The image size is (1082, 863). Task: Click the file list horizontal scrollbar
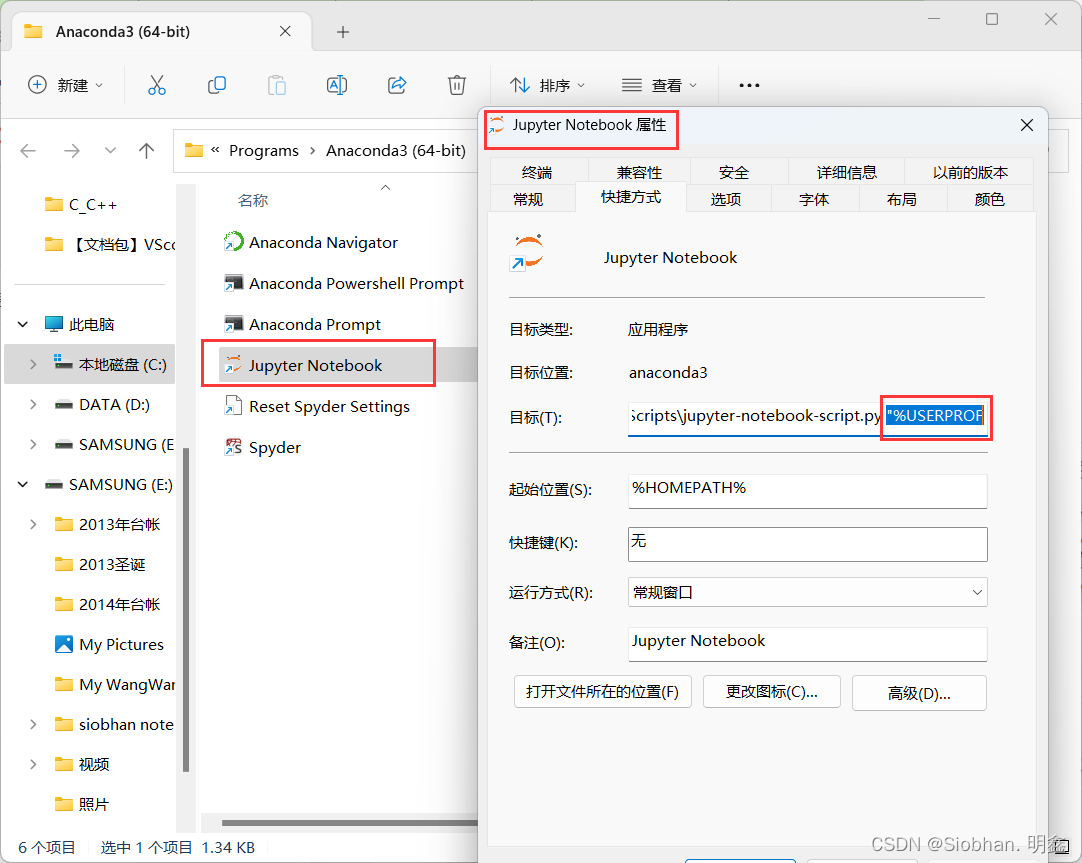point(349,822)
